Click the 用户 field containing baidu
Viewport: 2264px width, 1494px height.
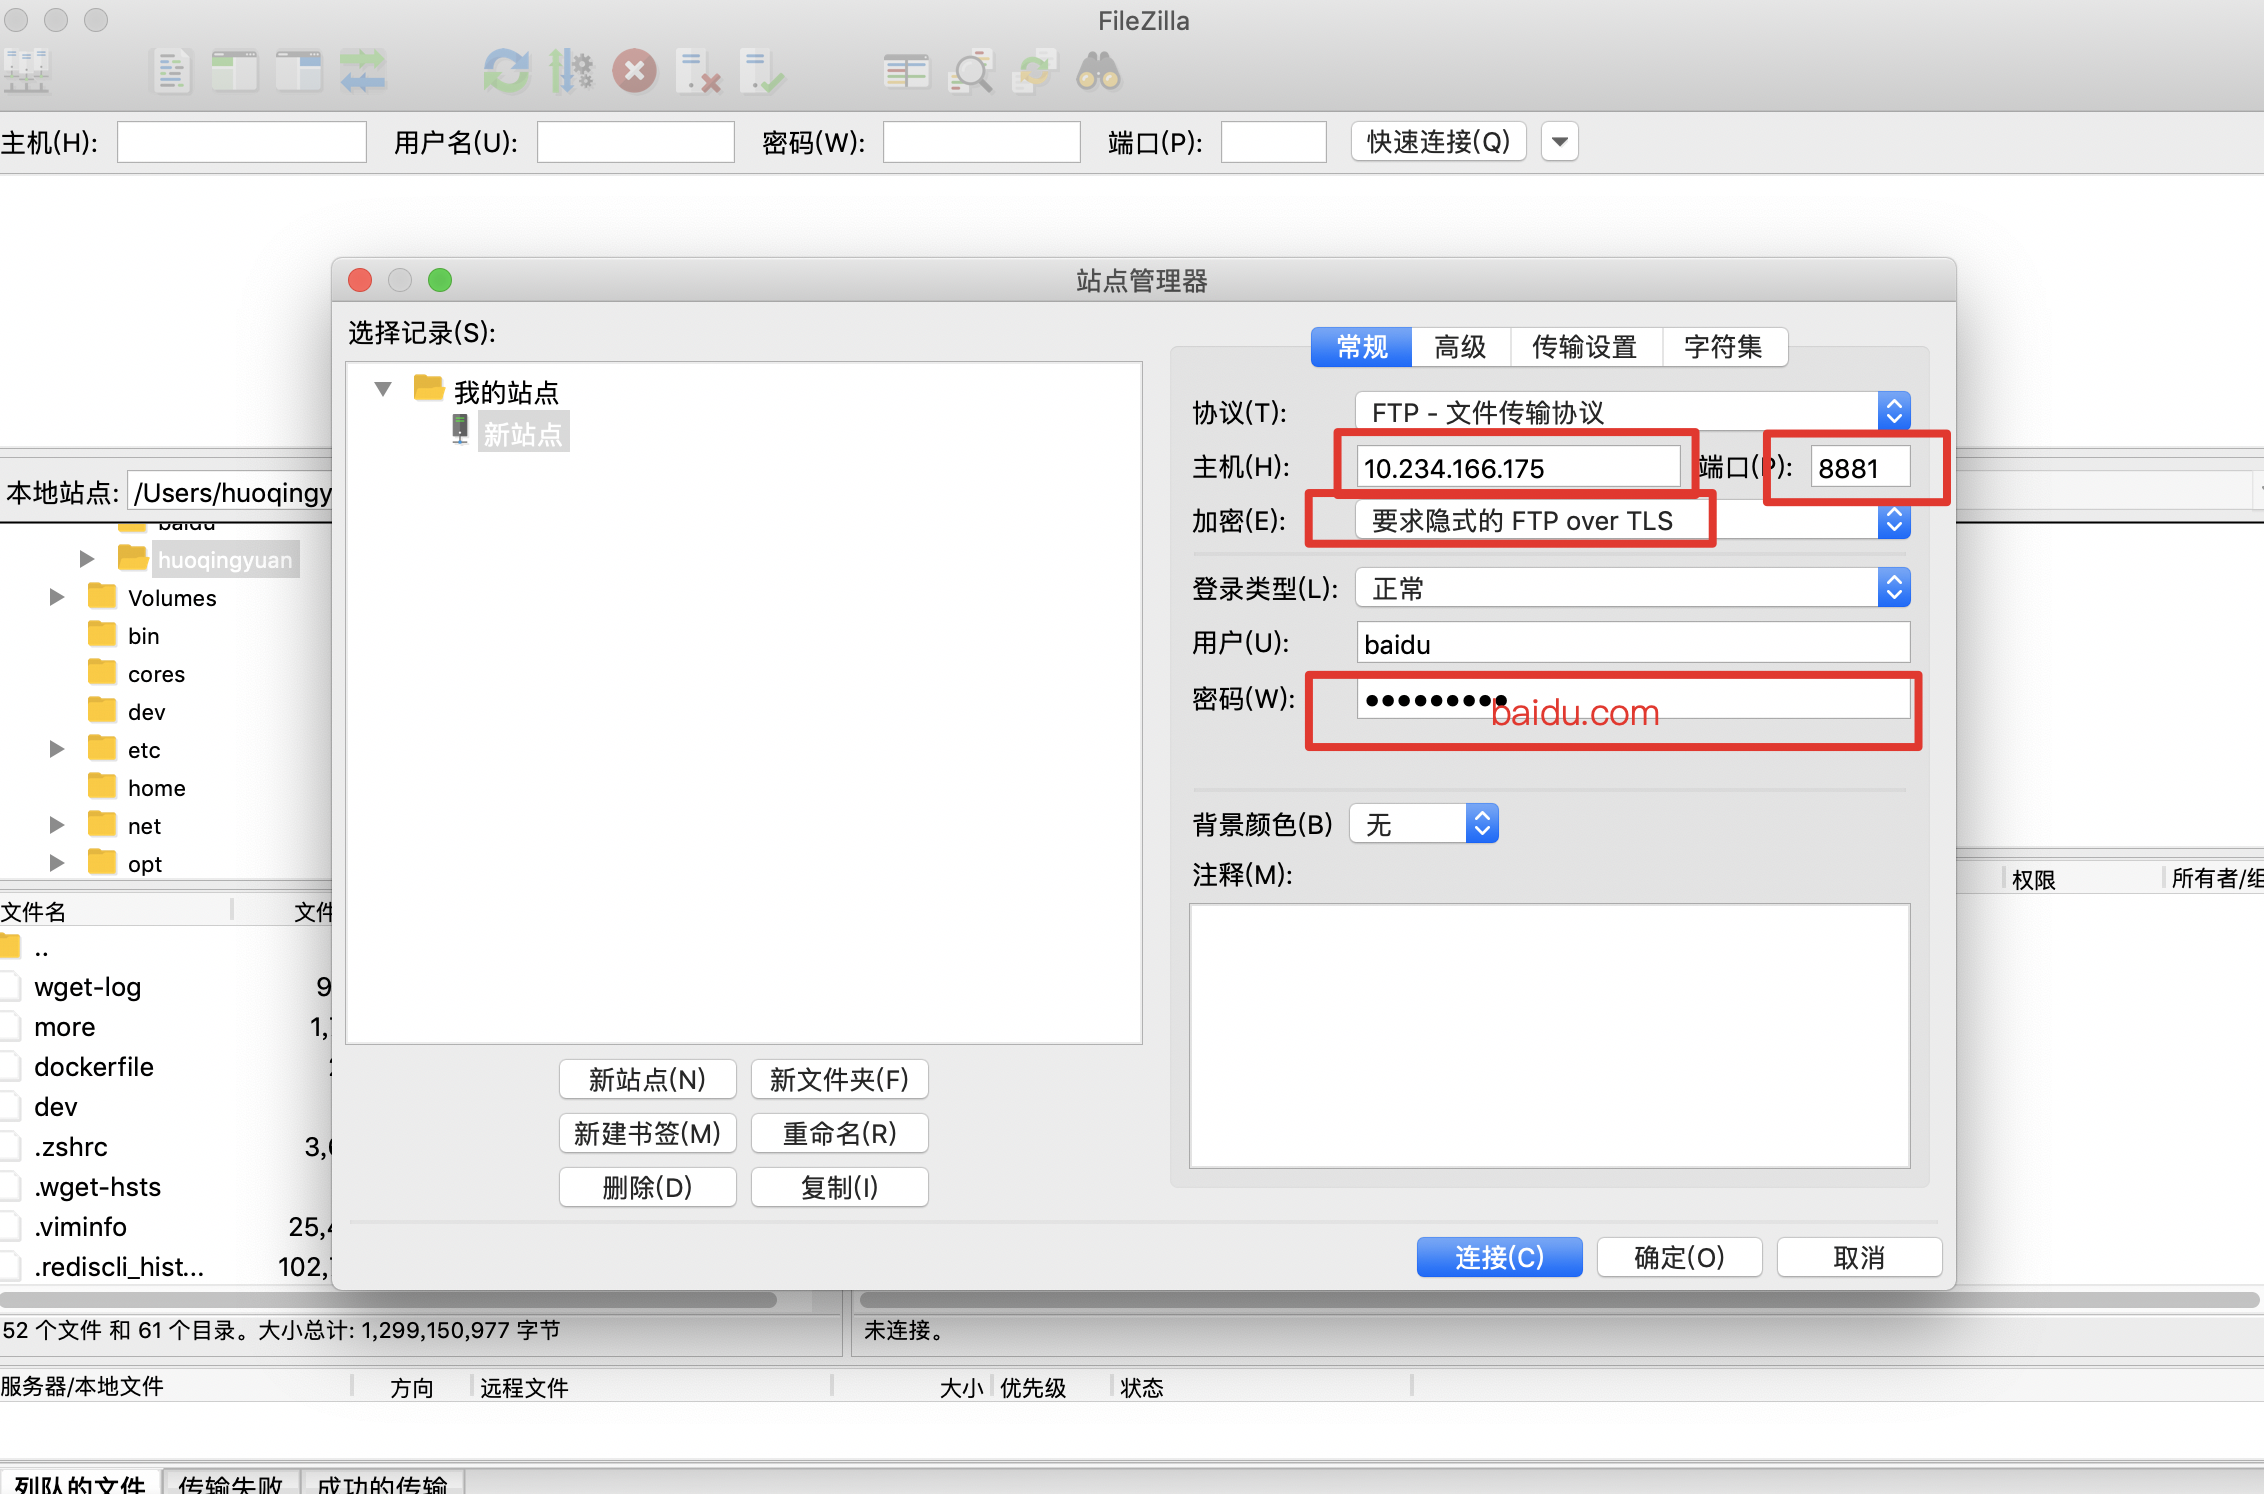point(1632,644)
